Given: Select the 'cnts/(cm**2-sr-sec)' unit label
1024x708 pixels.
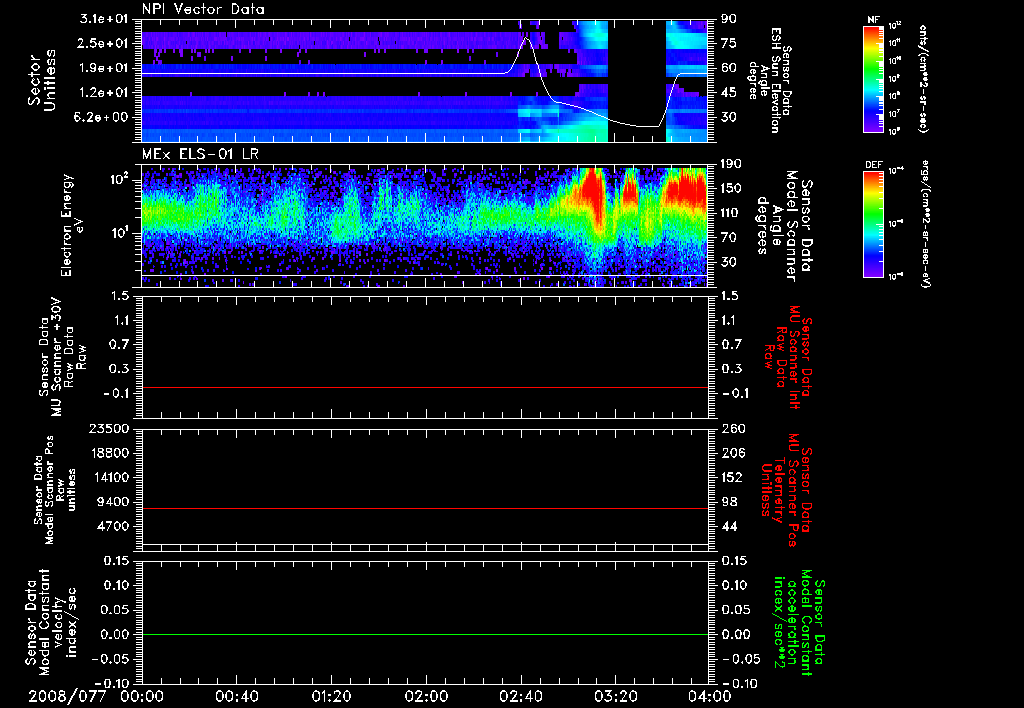Looking at the screenshot, I should point(923,78).
